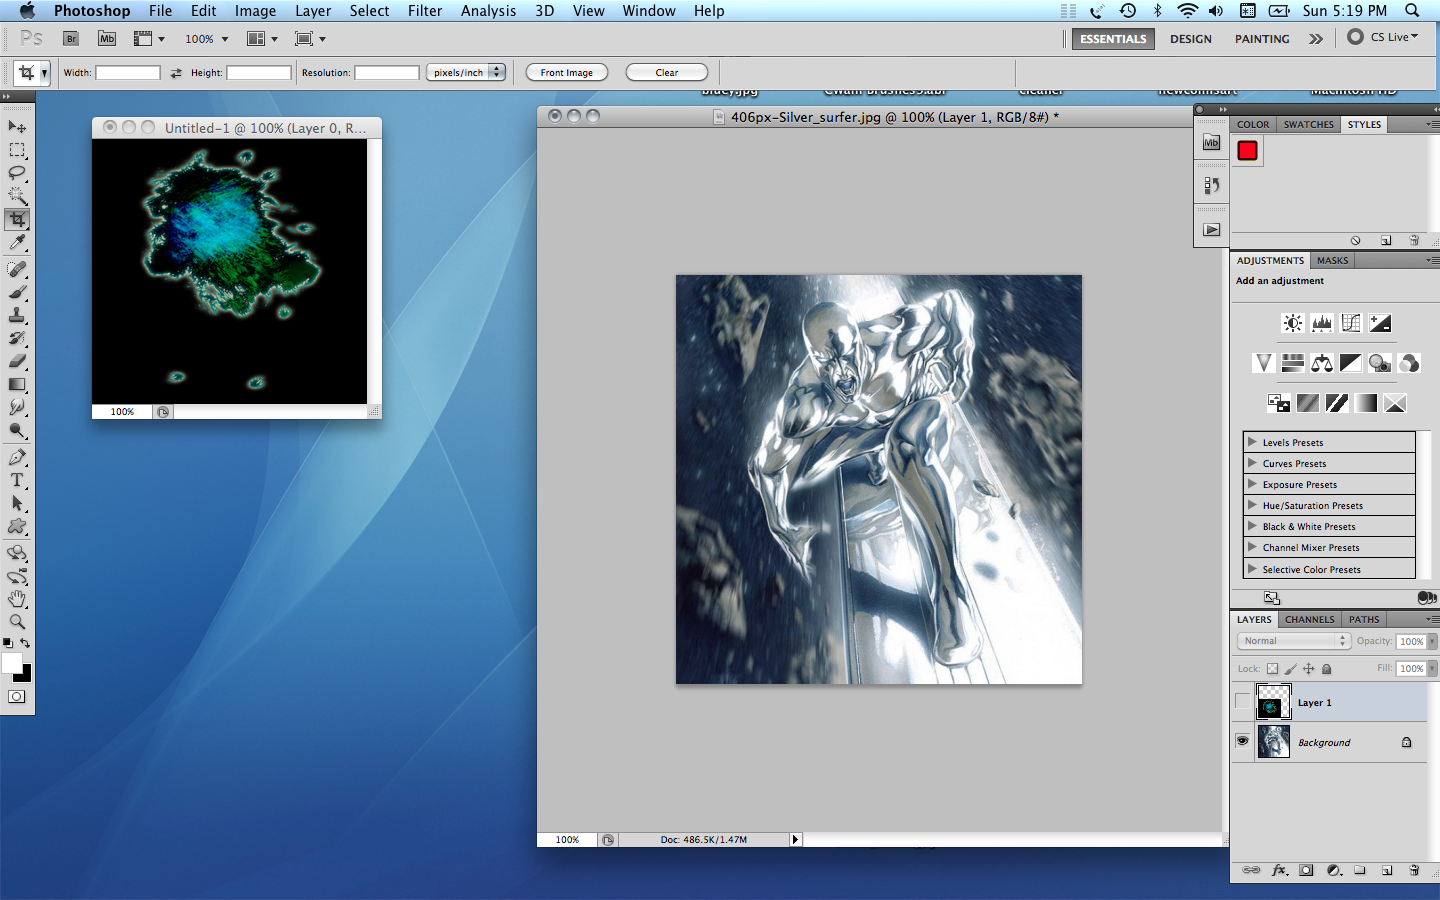1440x900 pixels.
Task: Pick the Eyedropper tool
Action: 18,243
